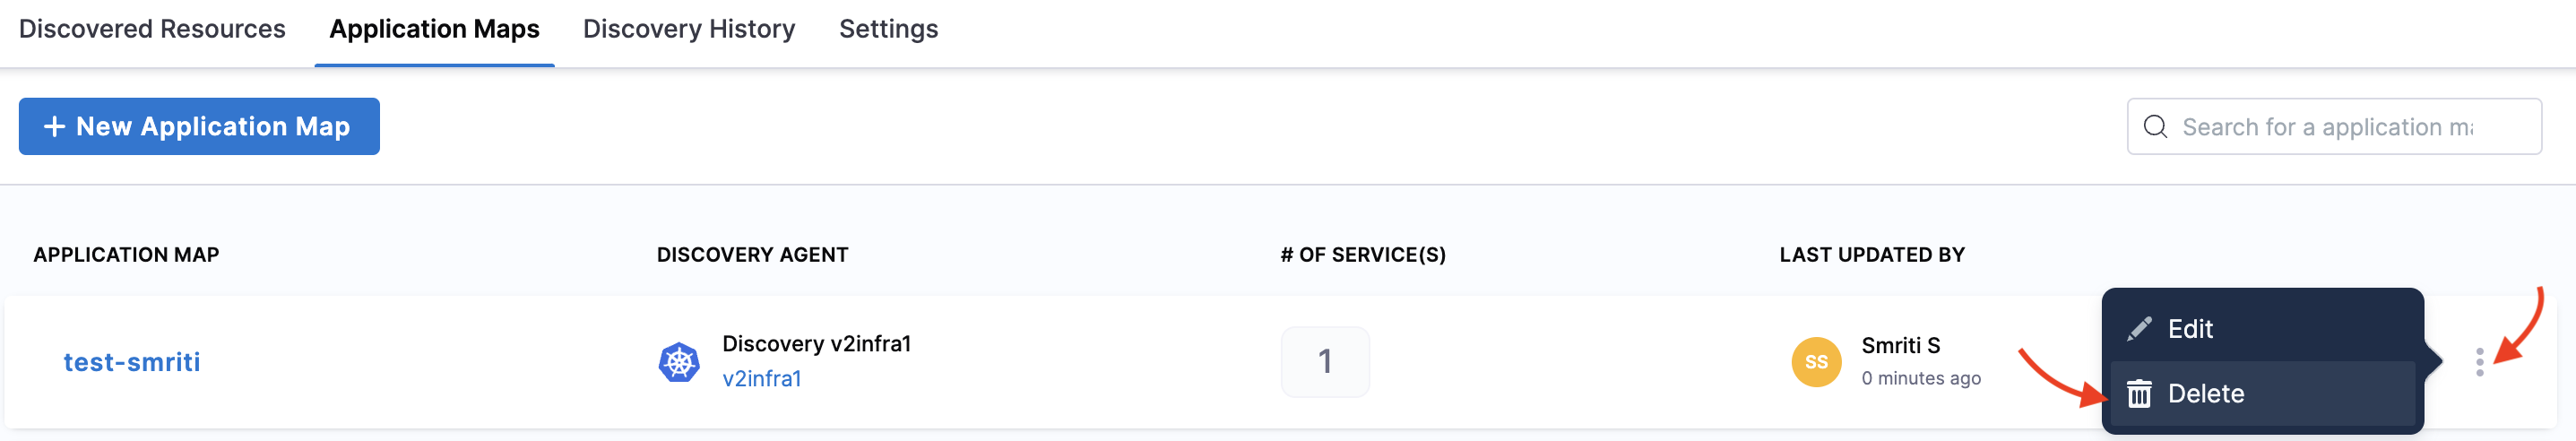Choose Edit from the context menu
Image resolution: width=2576 pixels, height=441 pixels.
[2190, 329]
